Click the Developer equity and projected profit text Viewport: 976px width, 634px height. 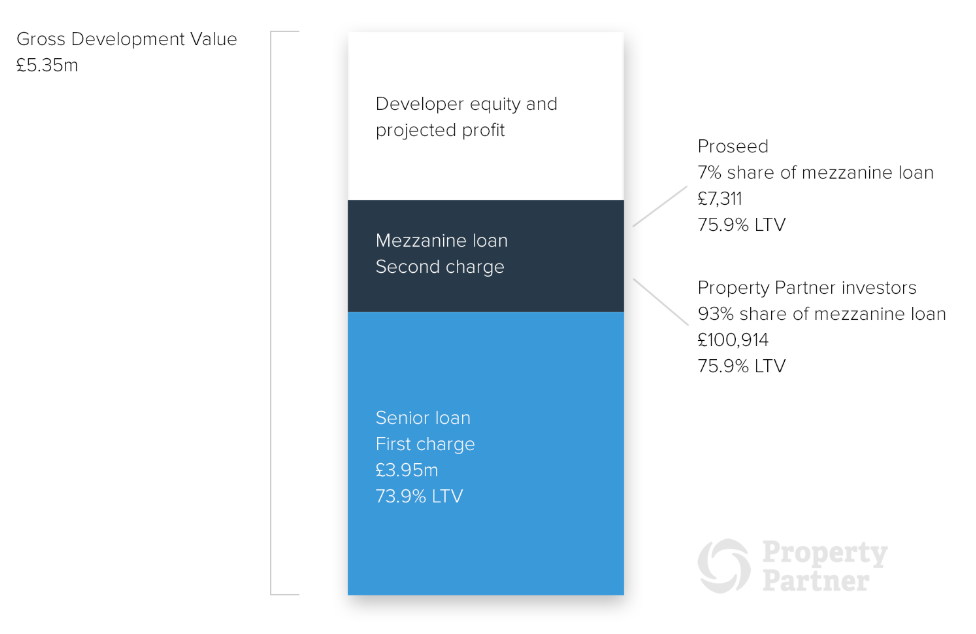pyautogui.click(x=466, y=117)
